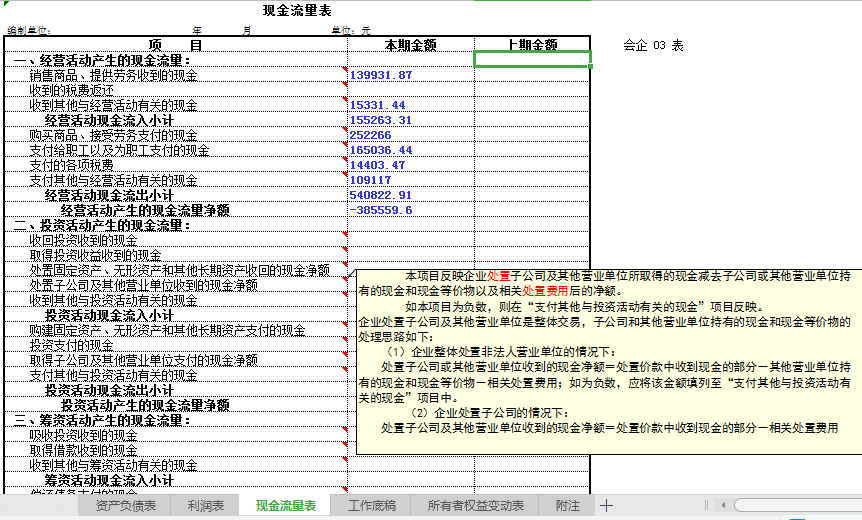The height and width of the screenshot is (520, 862).
Task: Select the 现金流量表 sheet tab
Action: click(x=285, y=505)
